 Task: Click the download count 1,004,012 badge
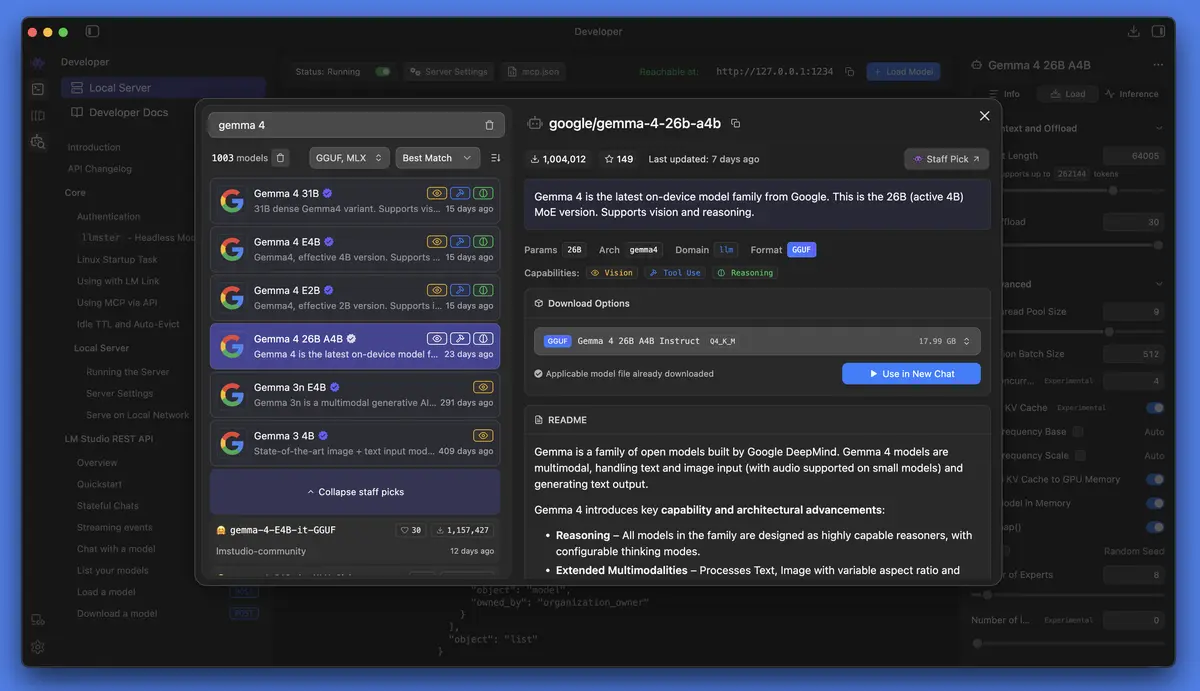point(558,159)
